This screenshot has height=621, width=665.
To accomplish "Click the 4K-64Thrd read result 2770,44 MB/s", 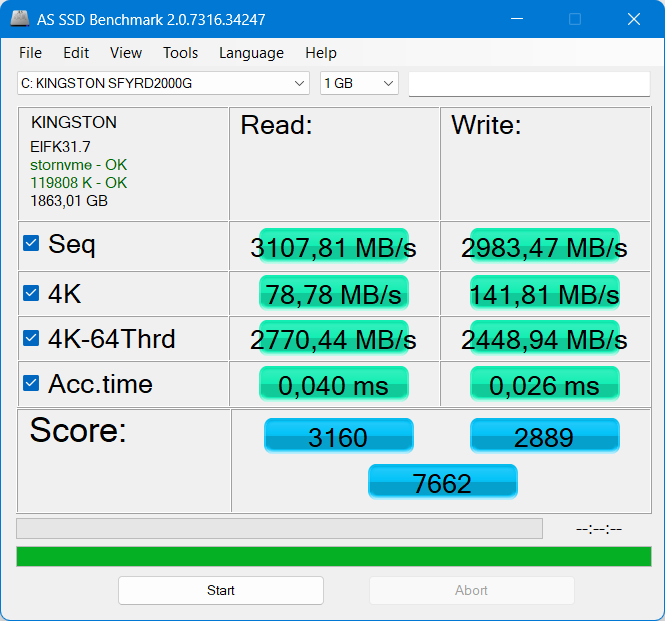I will [x=334, y=339].
